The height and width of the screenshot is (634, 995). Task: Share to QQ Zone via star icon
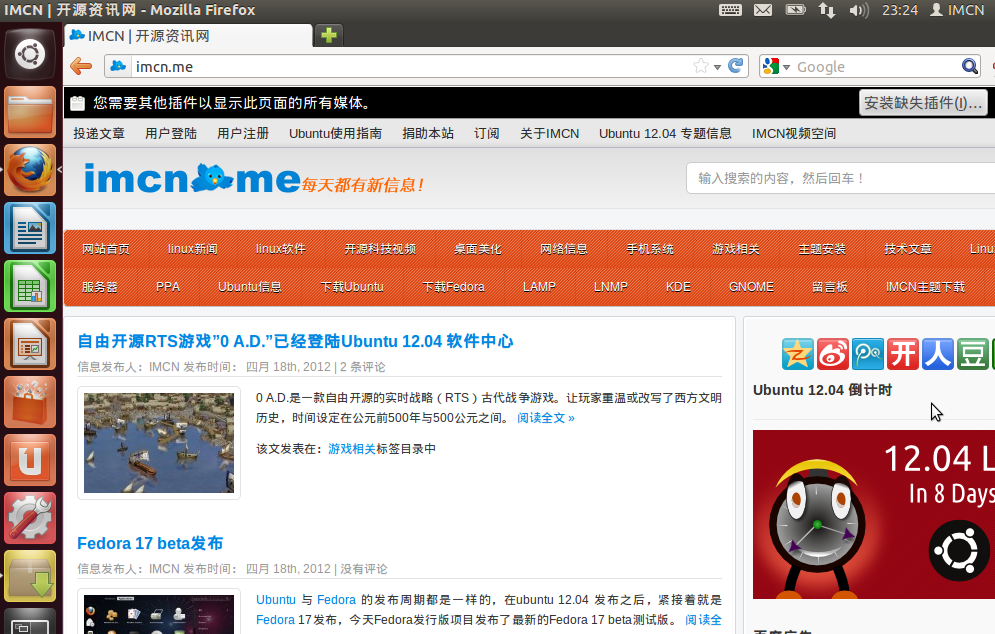797,353
